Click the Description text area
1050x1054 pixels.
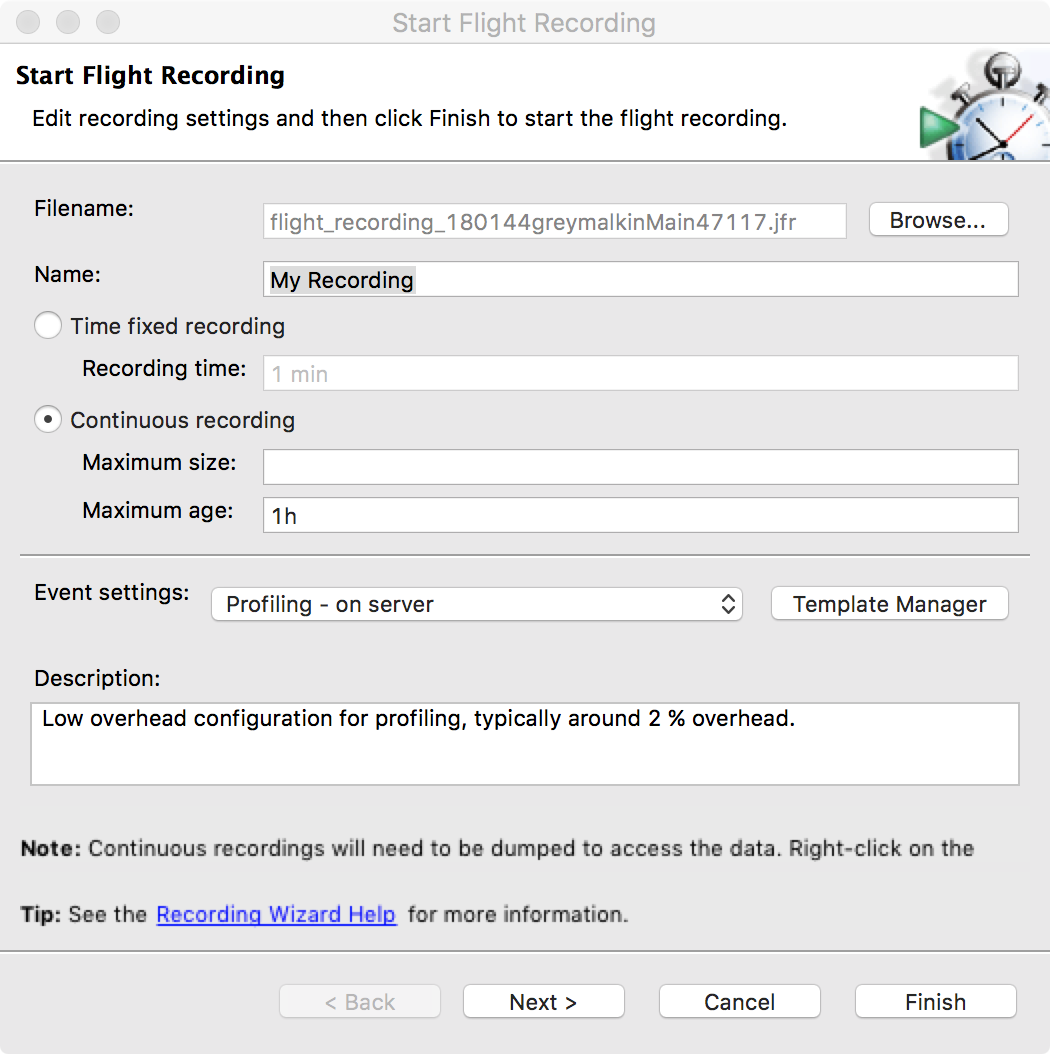point(525,744)
